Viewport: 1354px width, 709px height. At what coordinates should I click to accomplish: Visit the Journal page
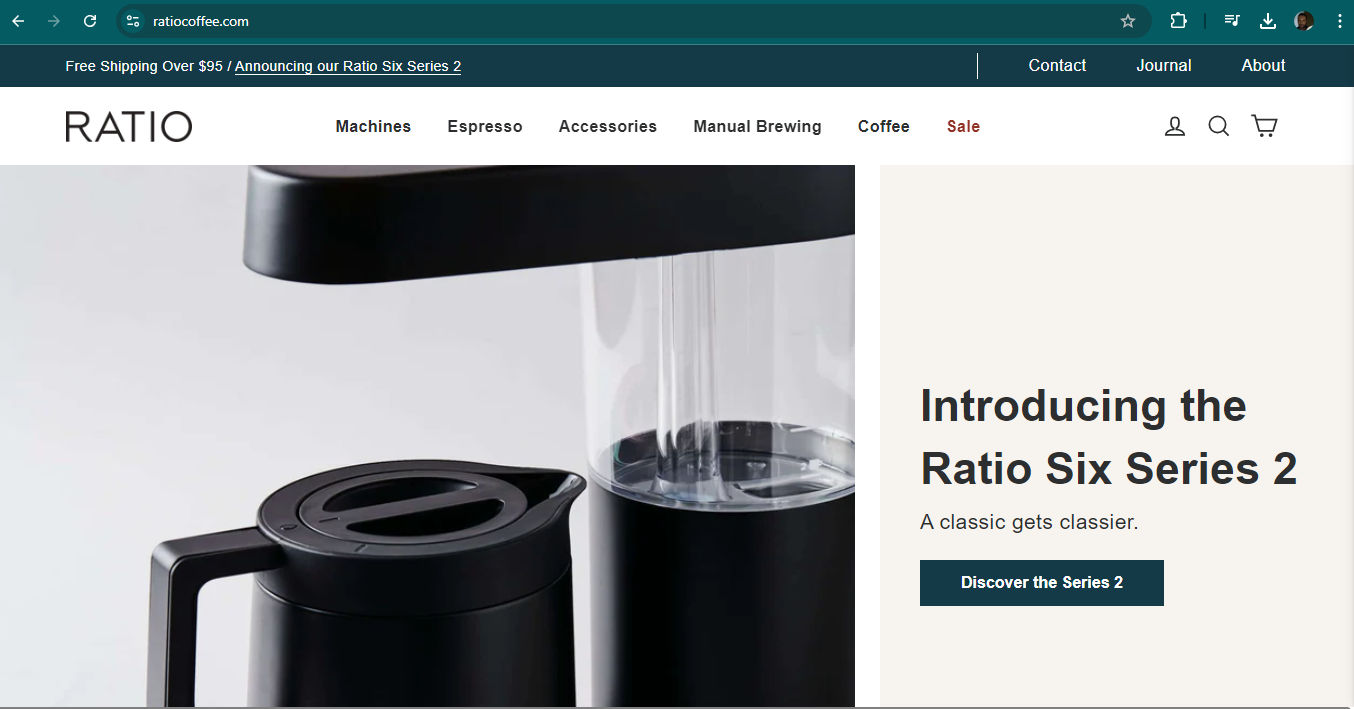(x=1163, y=65)
